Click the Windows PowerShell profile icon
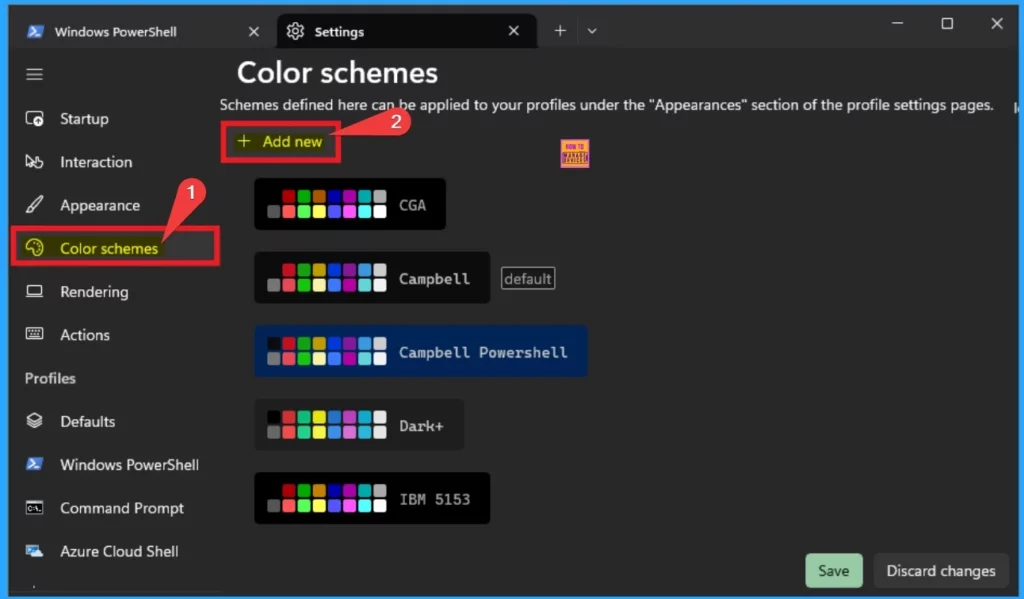Screen dimensions: 1024x599 click(34, 464)
